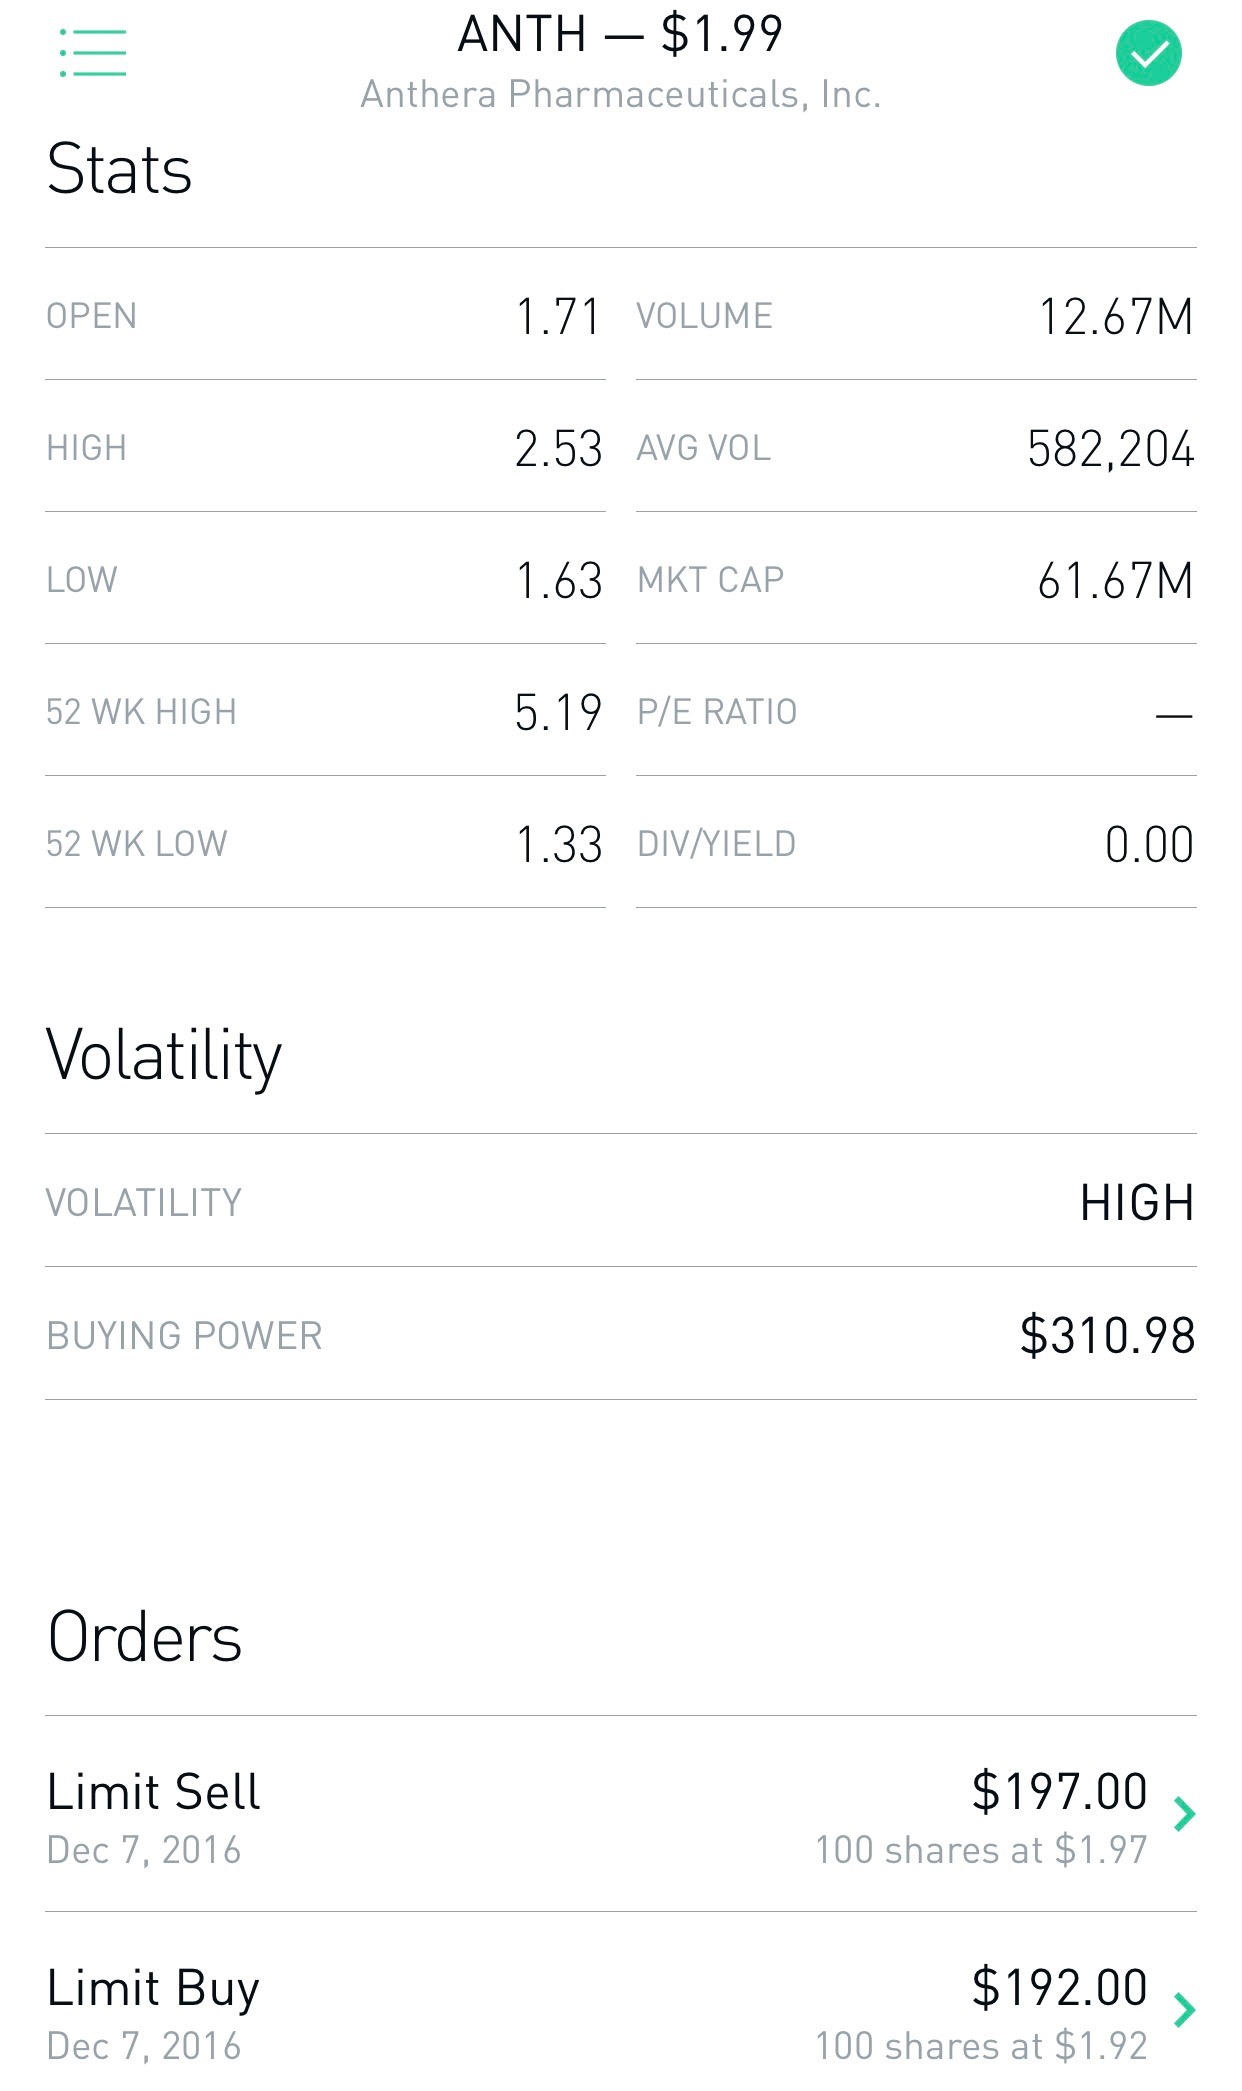1242x2091 pixels.
Task: Tap the $197.00 order total
Action: tap(1059, 1791)
